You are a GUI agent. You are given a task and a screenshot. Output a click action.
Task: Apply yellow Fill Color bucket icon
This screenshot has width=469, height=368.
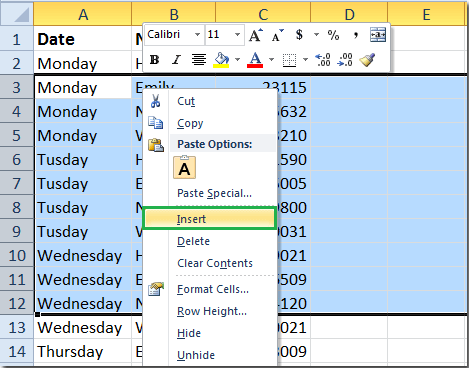click(x=221, y=60)
